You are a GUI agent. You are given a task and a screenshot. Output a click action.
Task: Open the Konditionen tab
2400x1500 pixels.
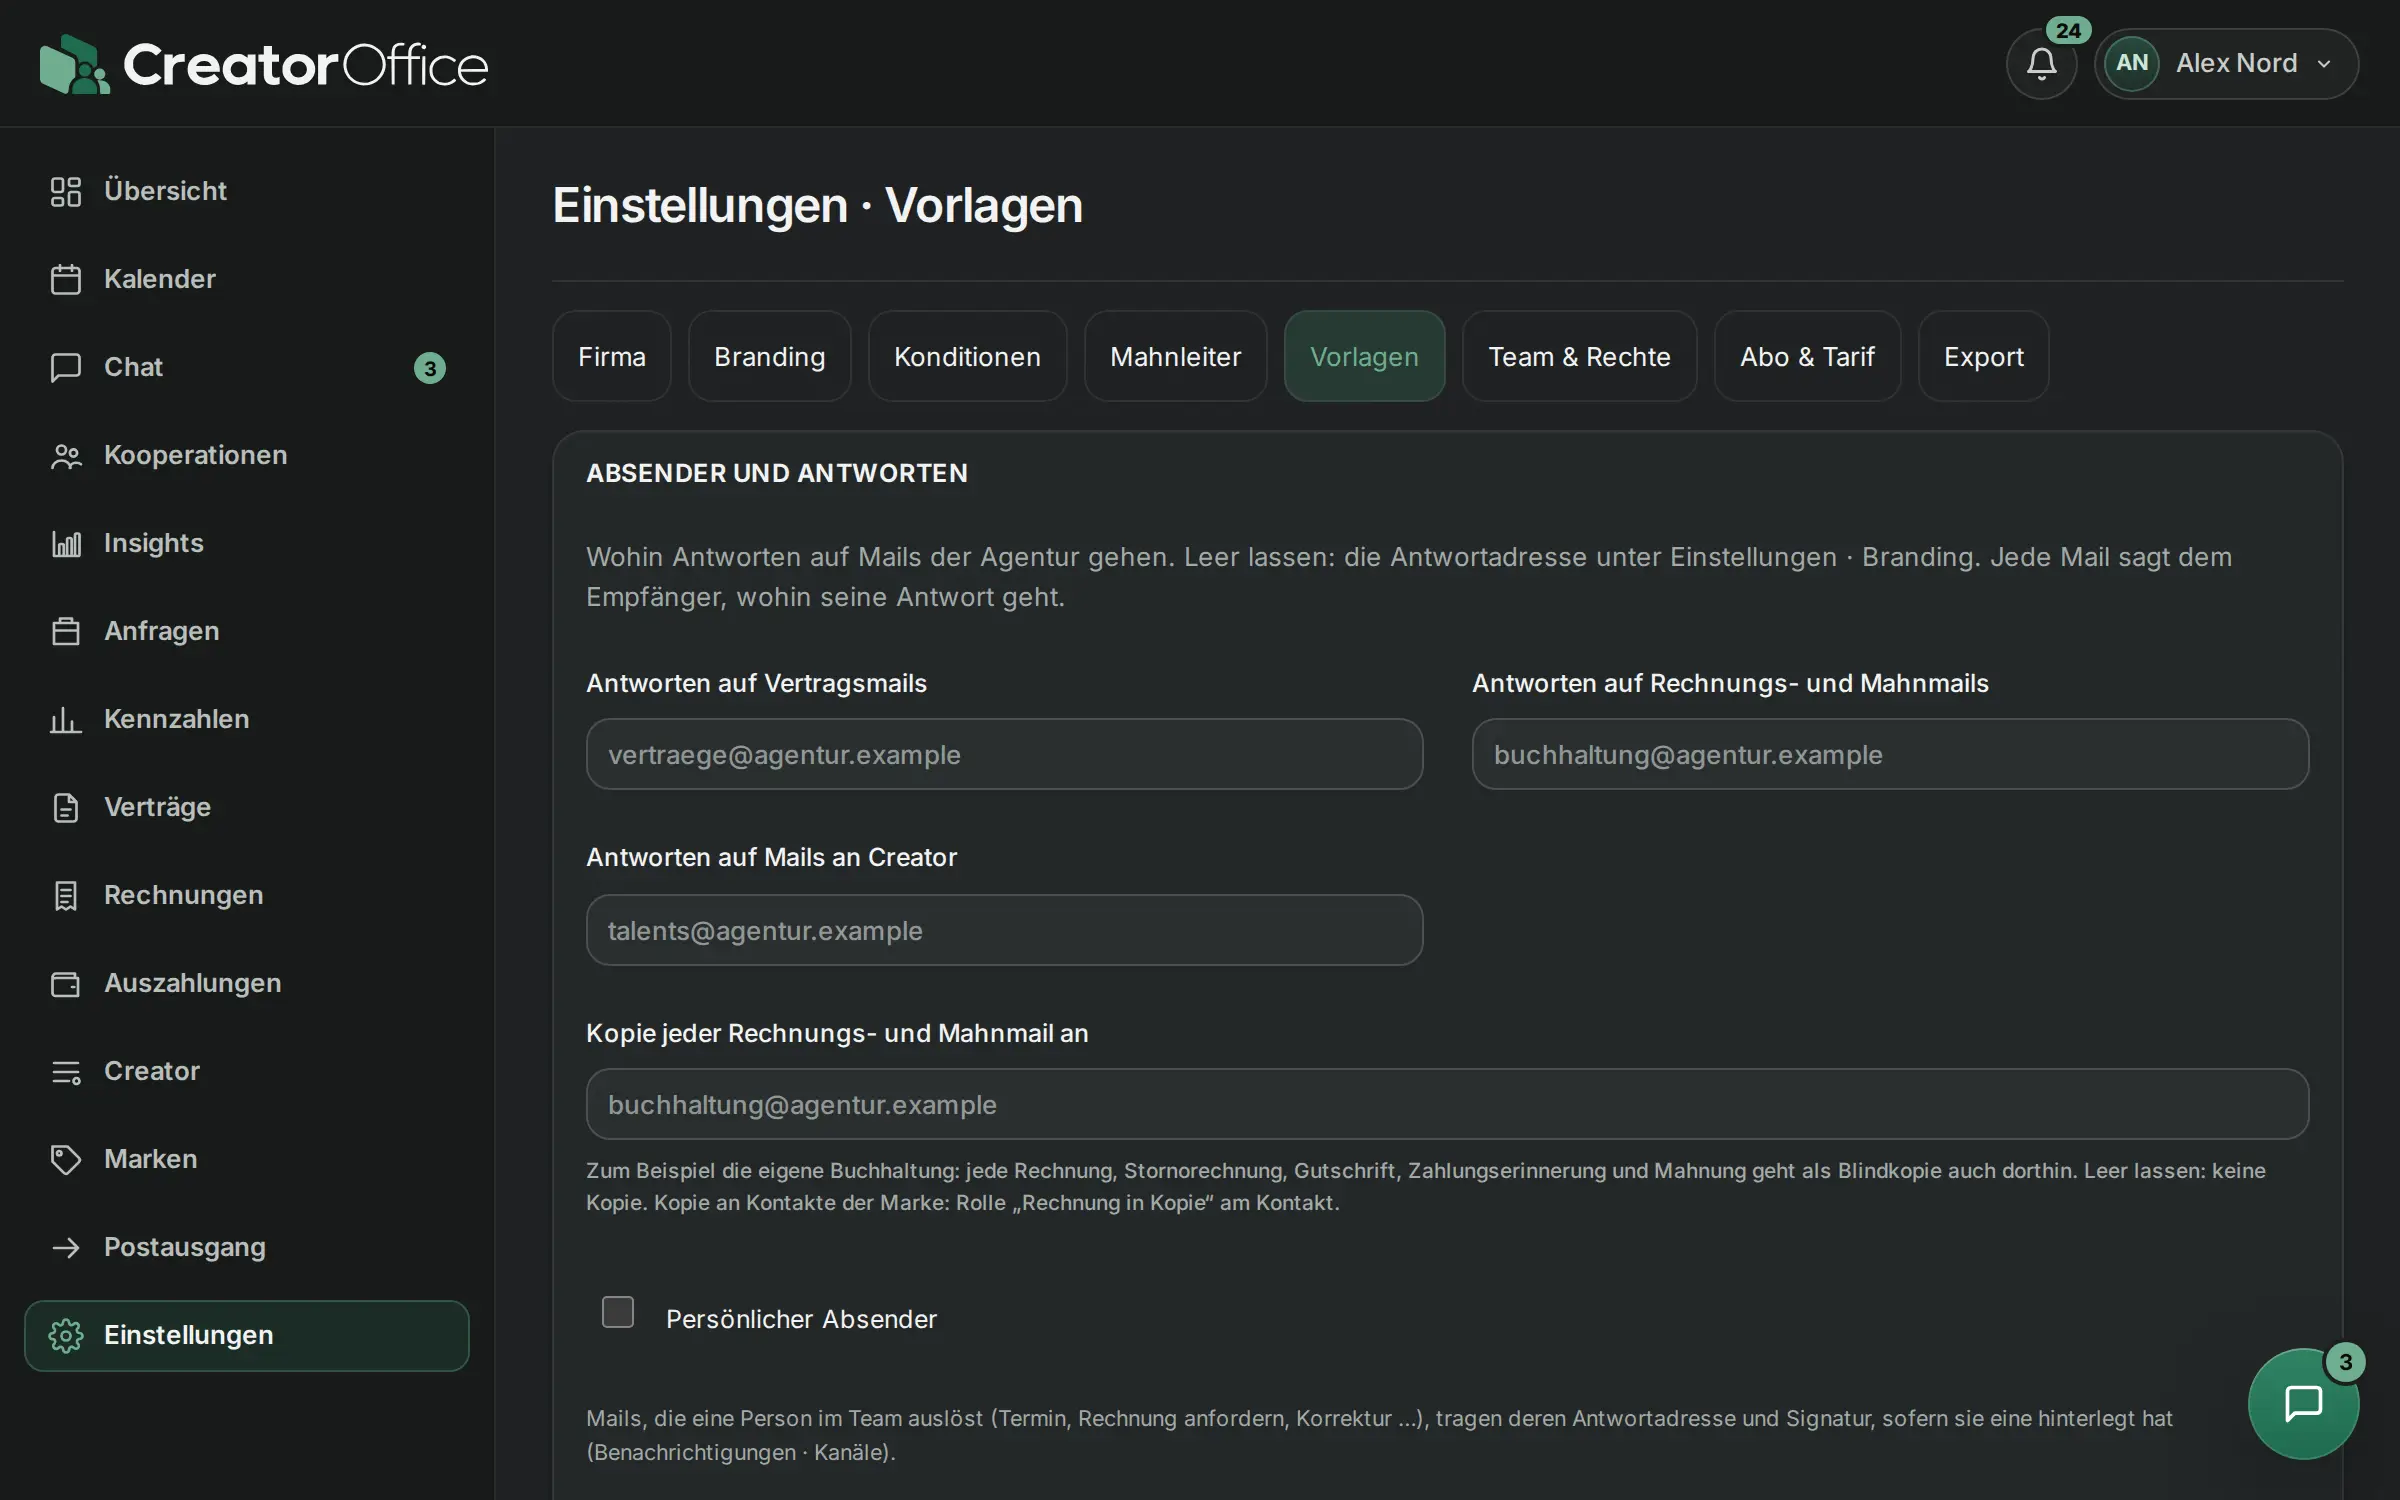[x=967, y=356]
